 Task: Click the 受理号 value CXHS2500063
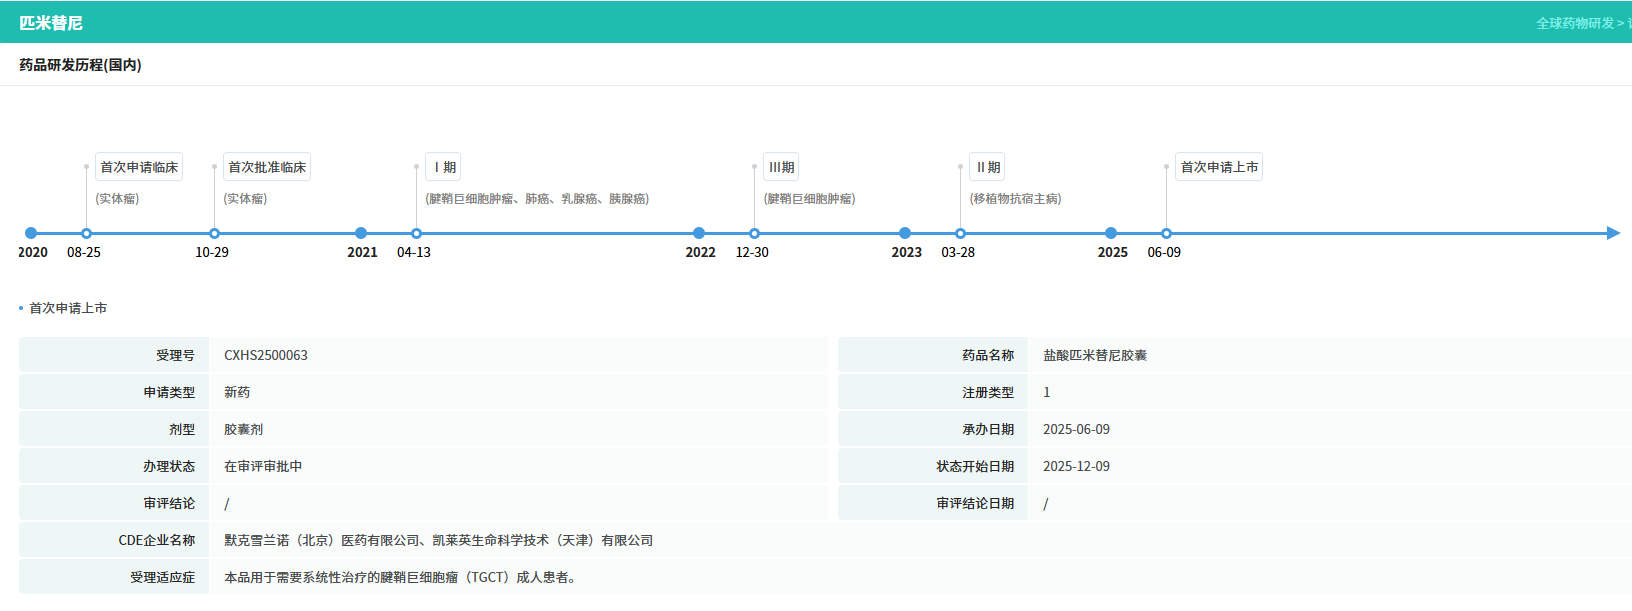(x=266, y=355)
